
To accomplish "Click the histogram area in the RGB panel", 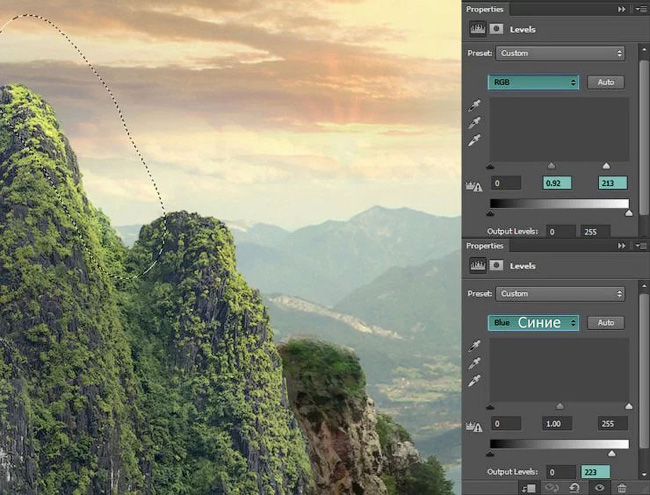I will [x=559, y=129].
